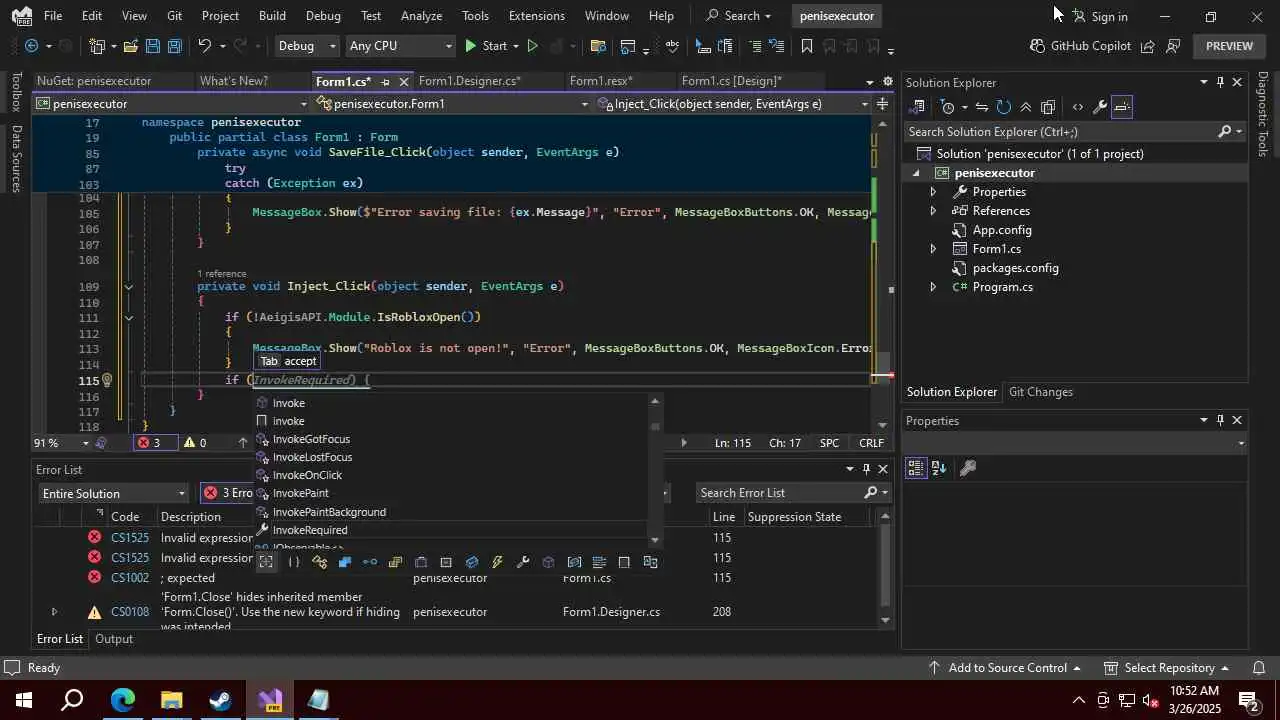This screenshot has height=720, width=1280.
Task: Switch to the Form1.cs [Design]* tab
Action: pyautogui.click(x=731, y=81)
